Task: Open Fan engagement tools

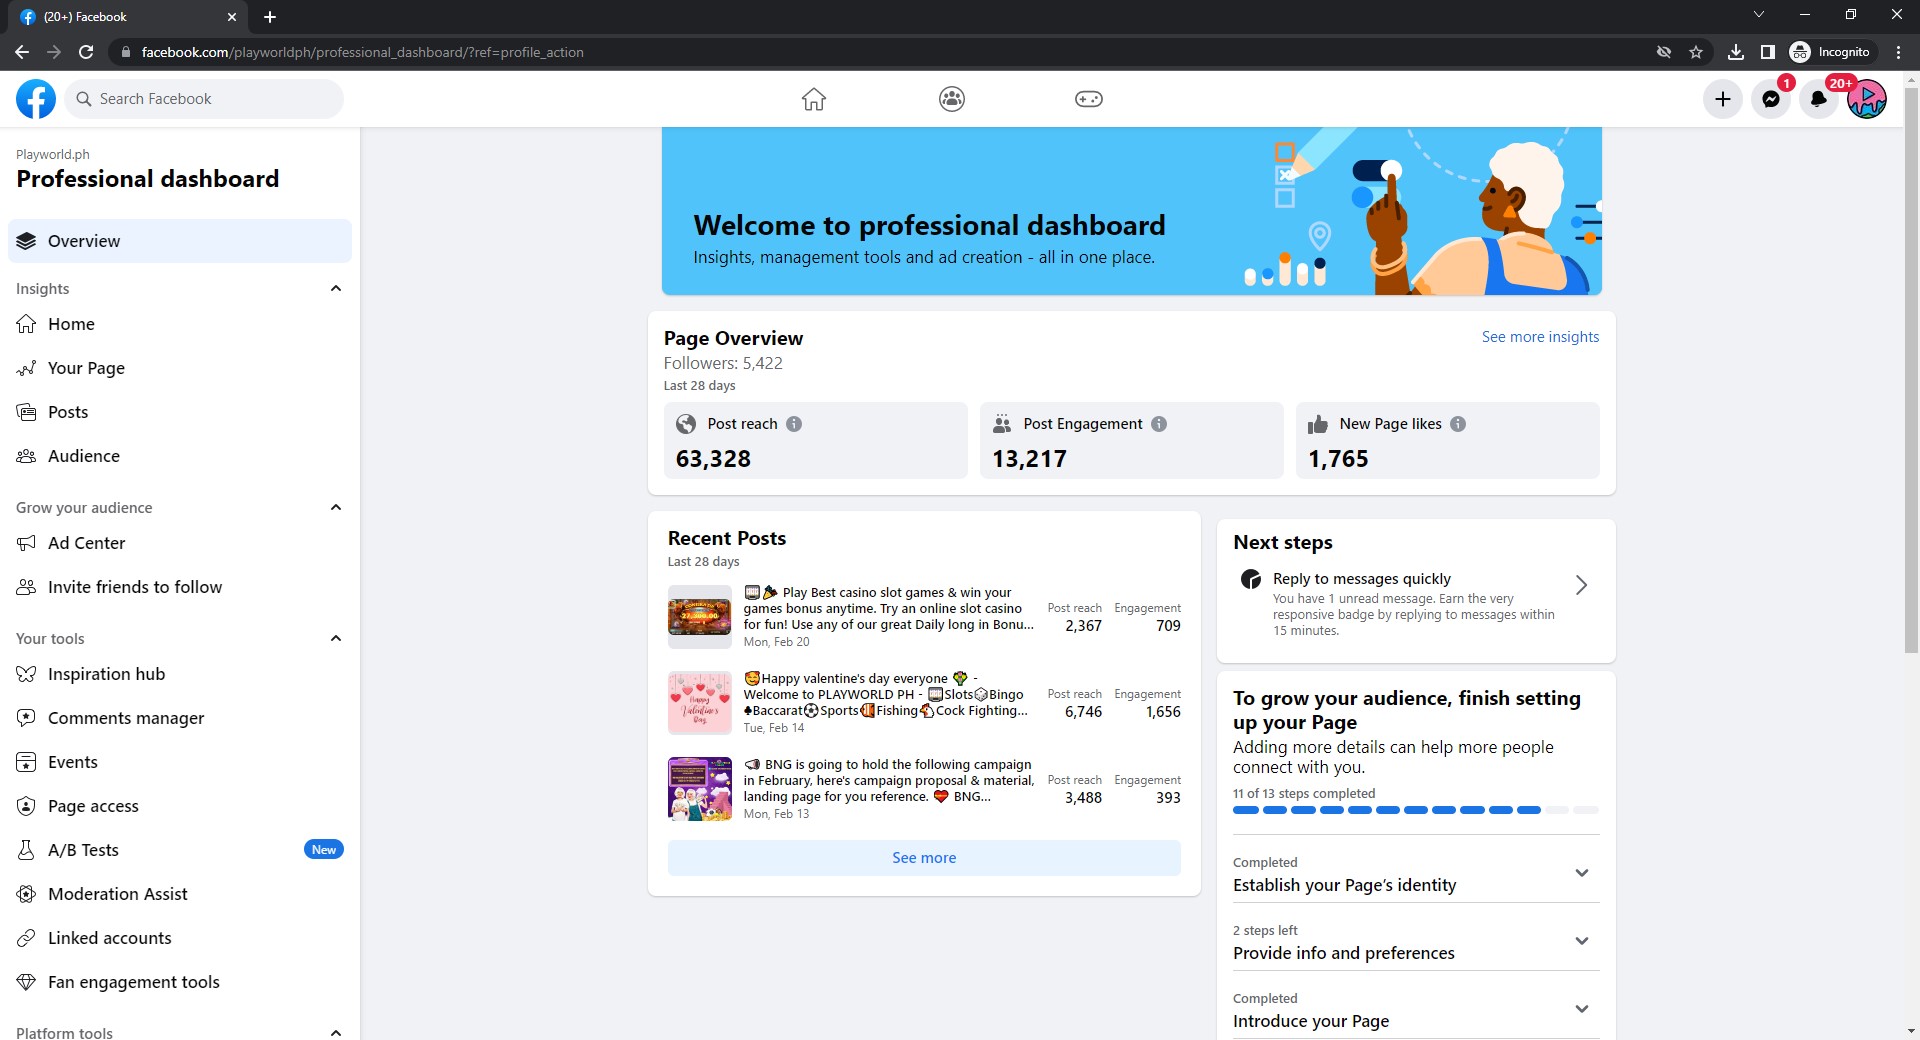Action: tap(180, 982)
